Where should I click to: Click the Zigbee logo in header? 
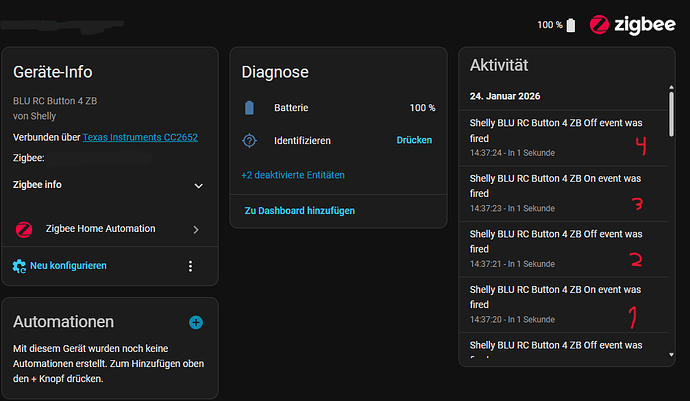[x=631, y=25]
